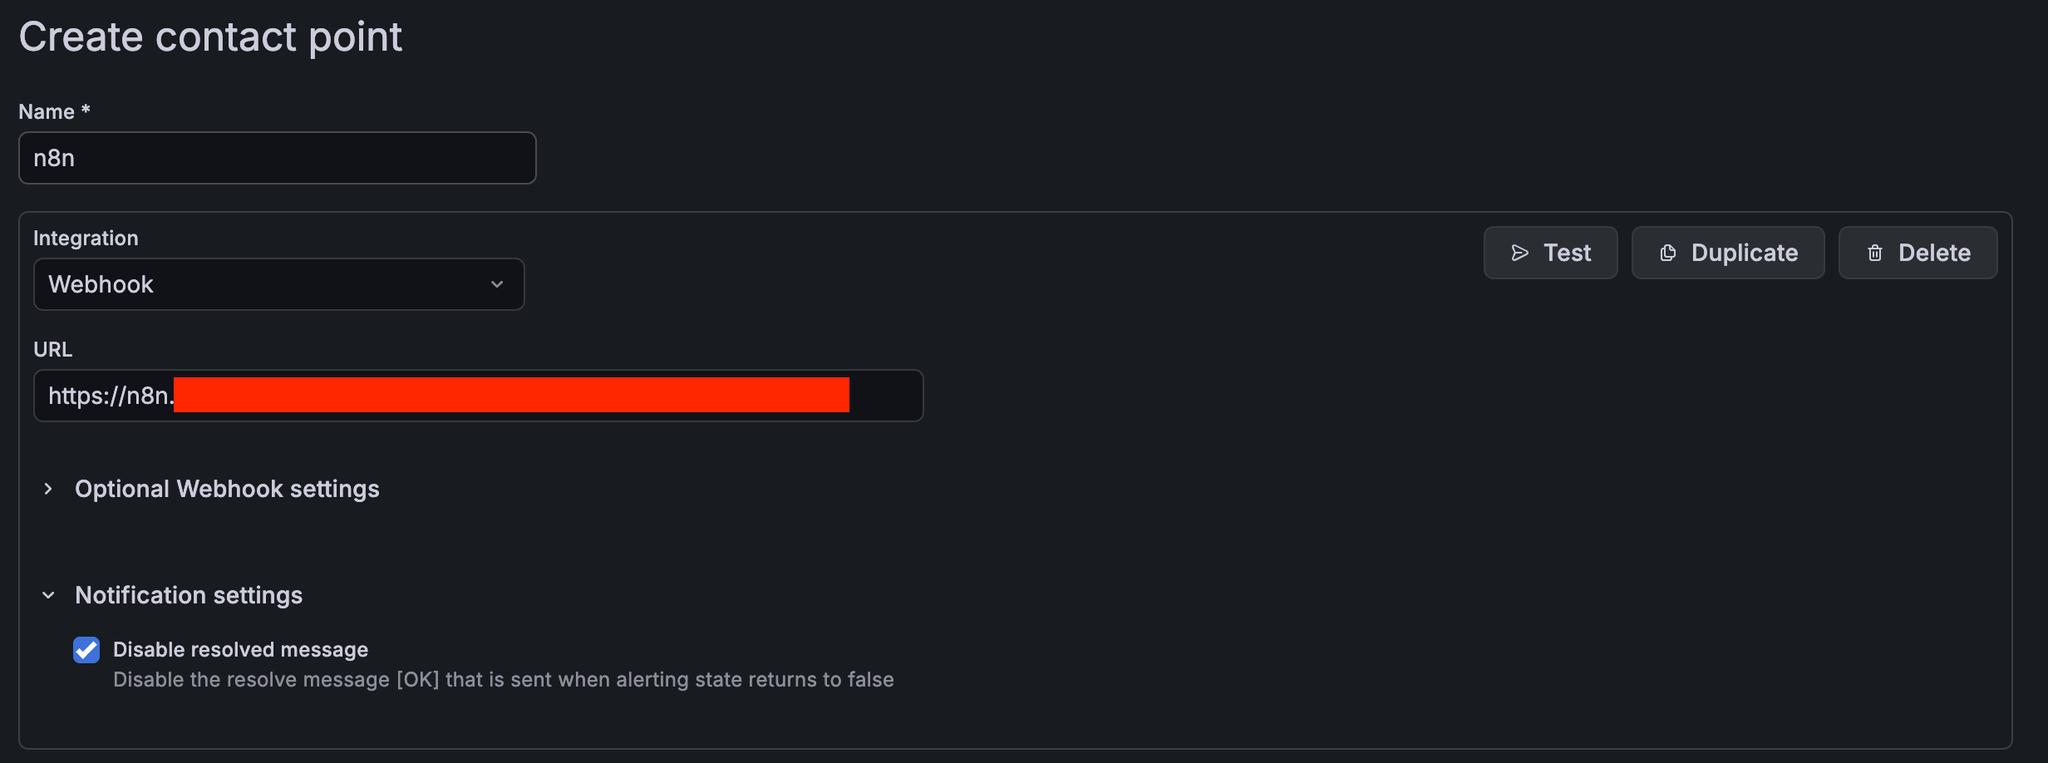Click the "Name *" field label
Viewport: 2048px width, 763px height.
point(54,112)
